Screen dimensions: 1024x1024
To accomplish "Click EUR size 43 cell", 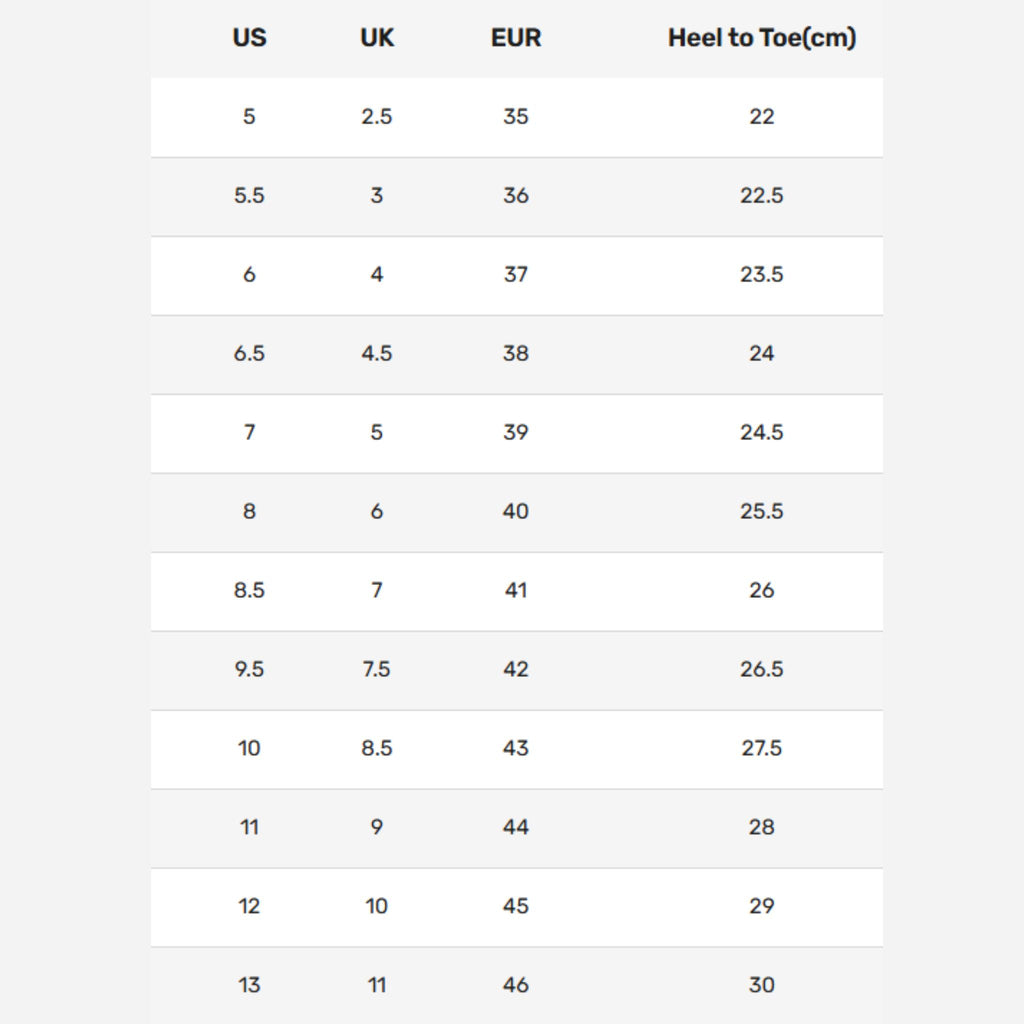I will click(x=516, y=749).
